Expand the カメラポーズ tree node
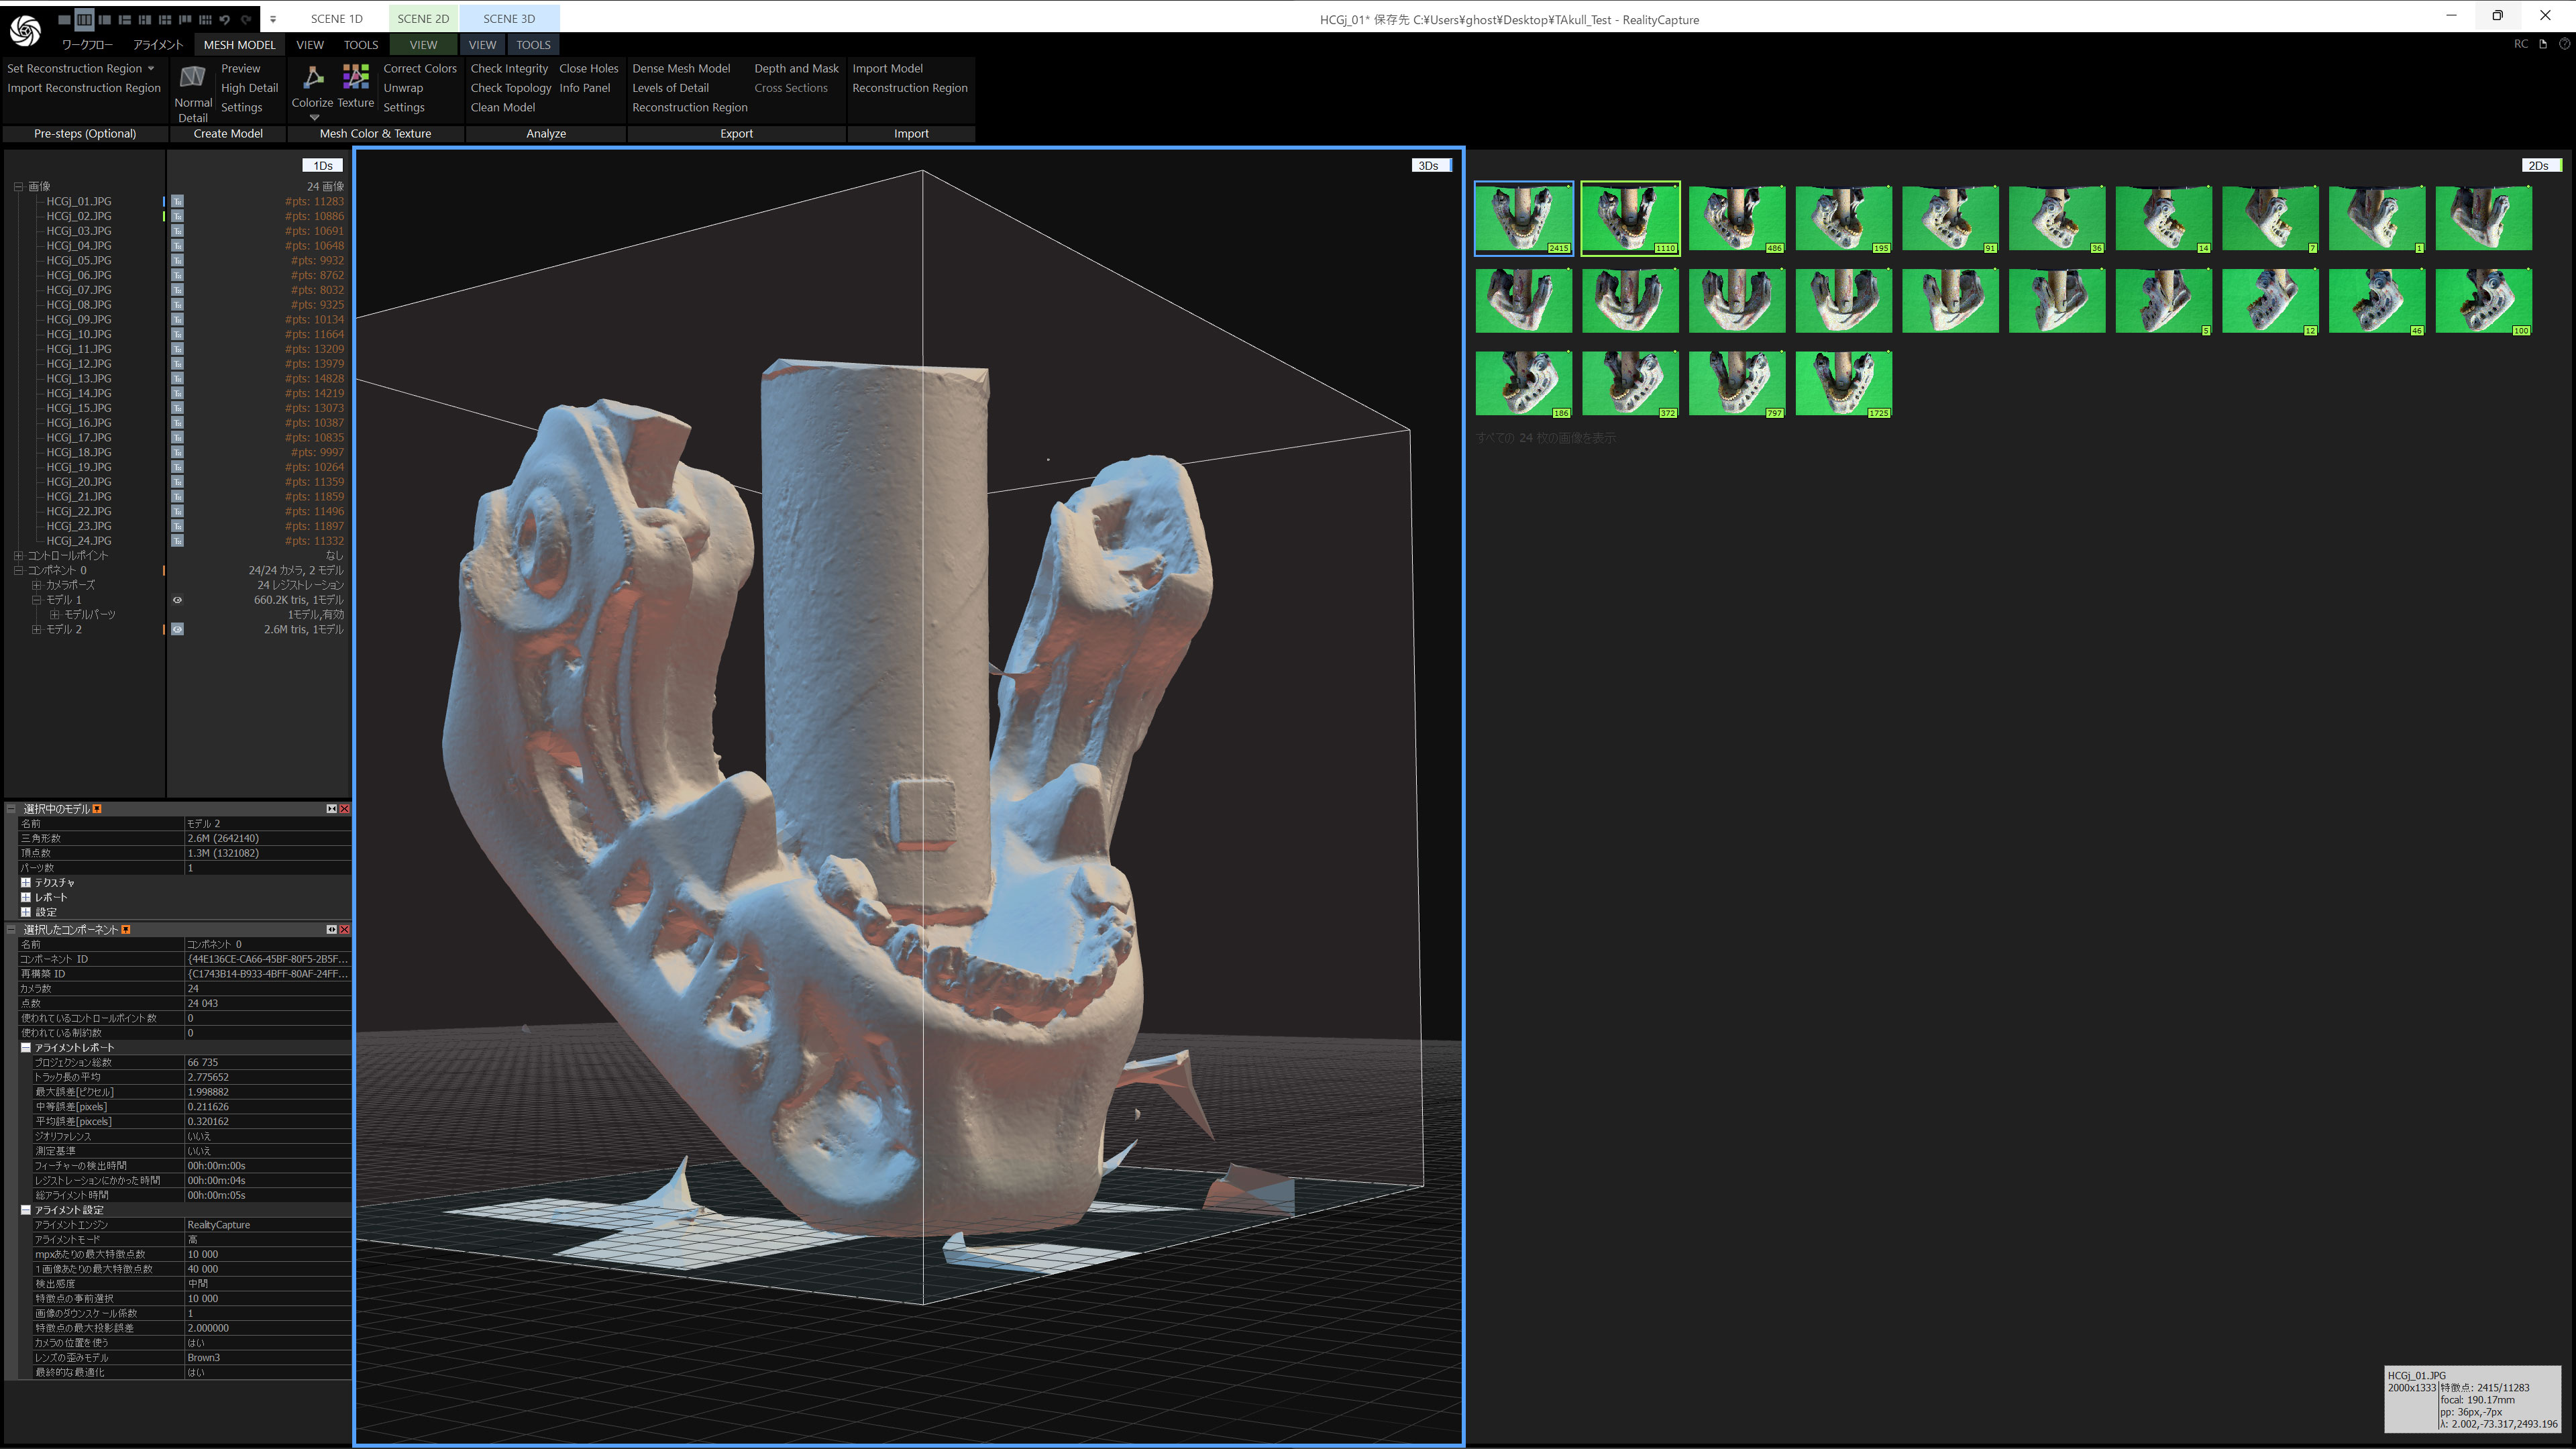The height and width of the screenshot is (1449, 2576). point(36,585)
